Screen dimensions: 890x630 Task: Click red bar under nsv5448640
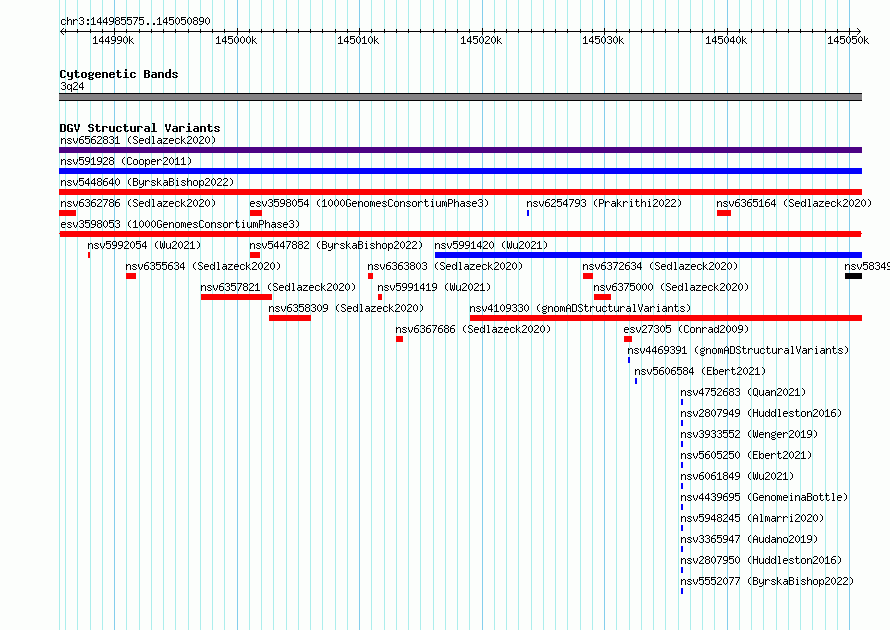[460, 192]
